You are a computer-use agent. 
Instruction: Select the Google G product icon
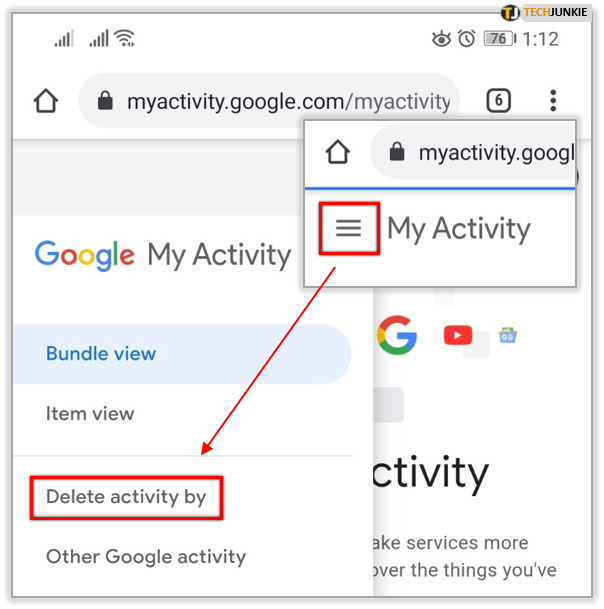coord(397,335)
